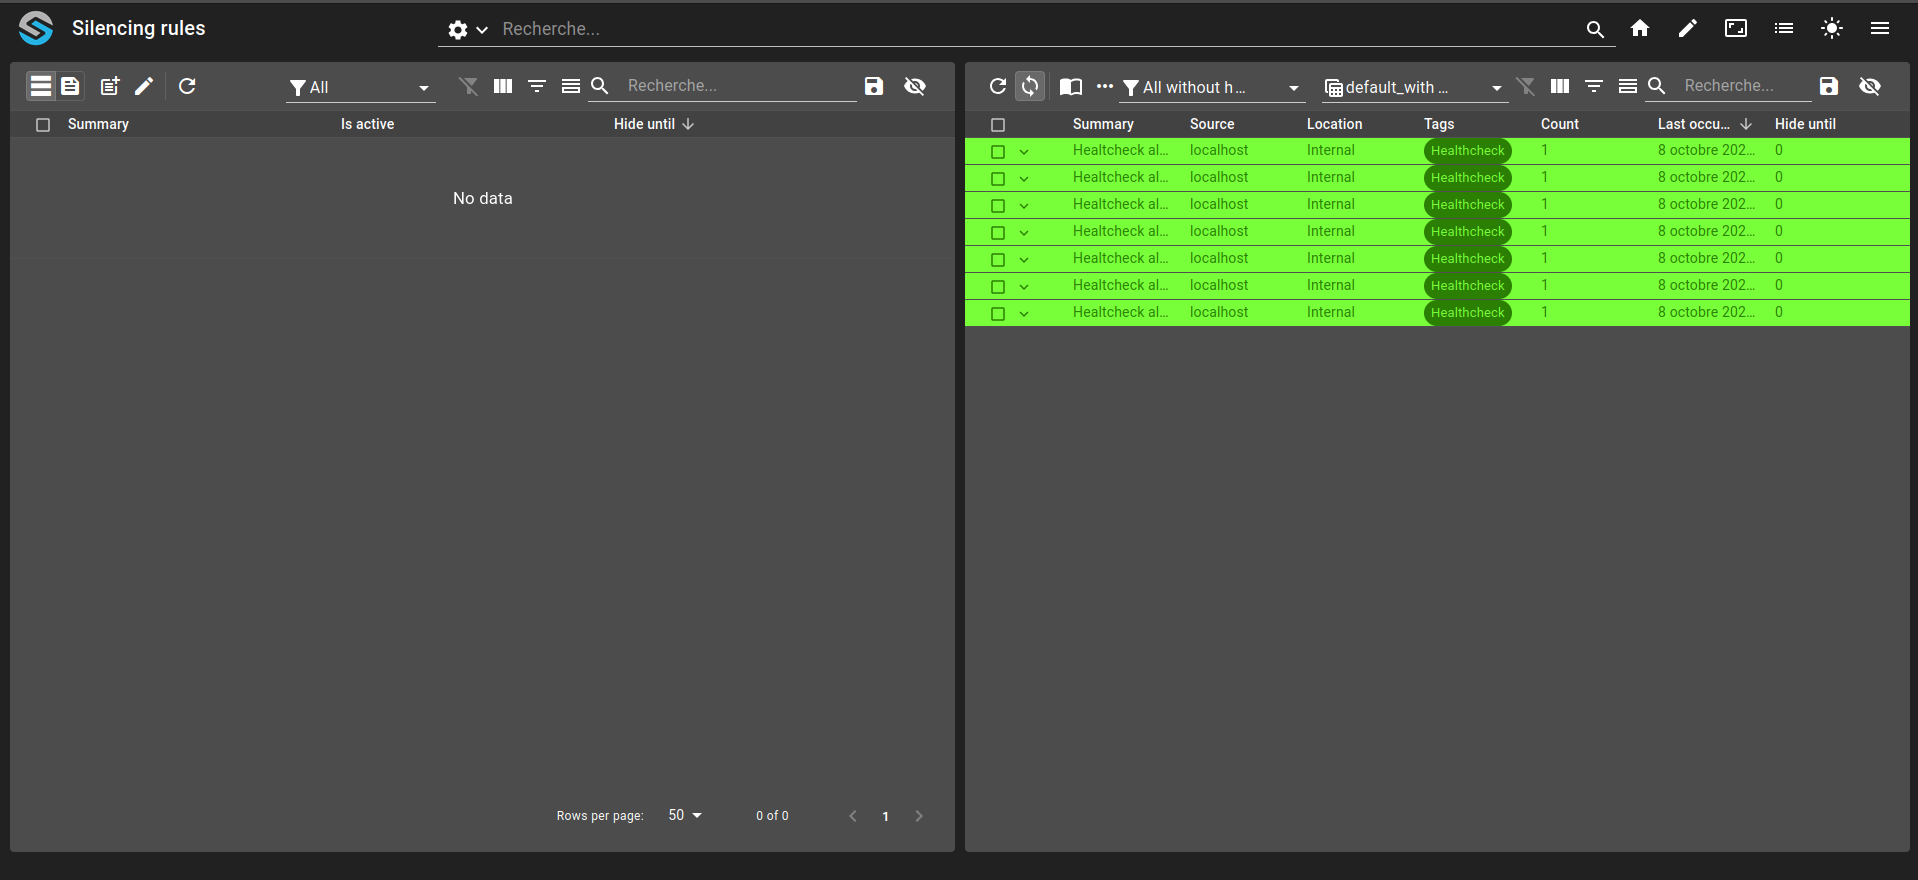The height and width of the screenshot is (880, 1918).
Task: Refresh the alerts panel
Action: [997, 86]
